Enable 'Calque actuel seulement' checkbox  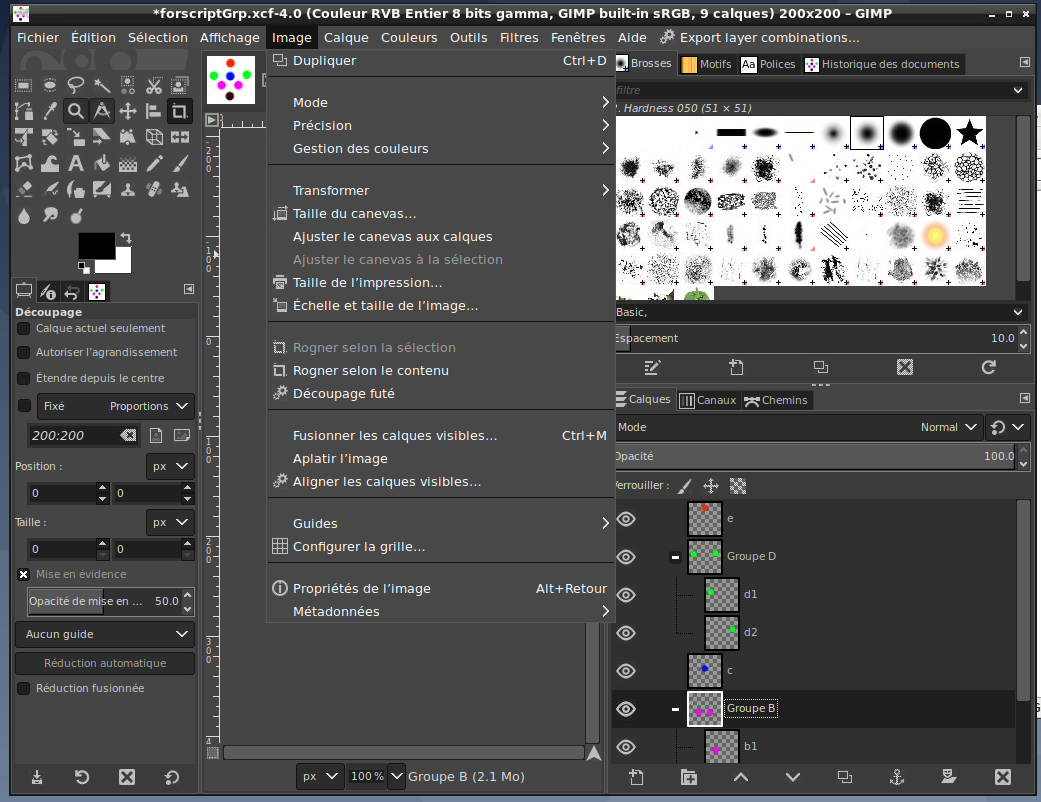(x=24, y=328)
